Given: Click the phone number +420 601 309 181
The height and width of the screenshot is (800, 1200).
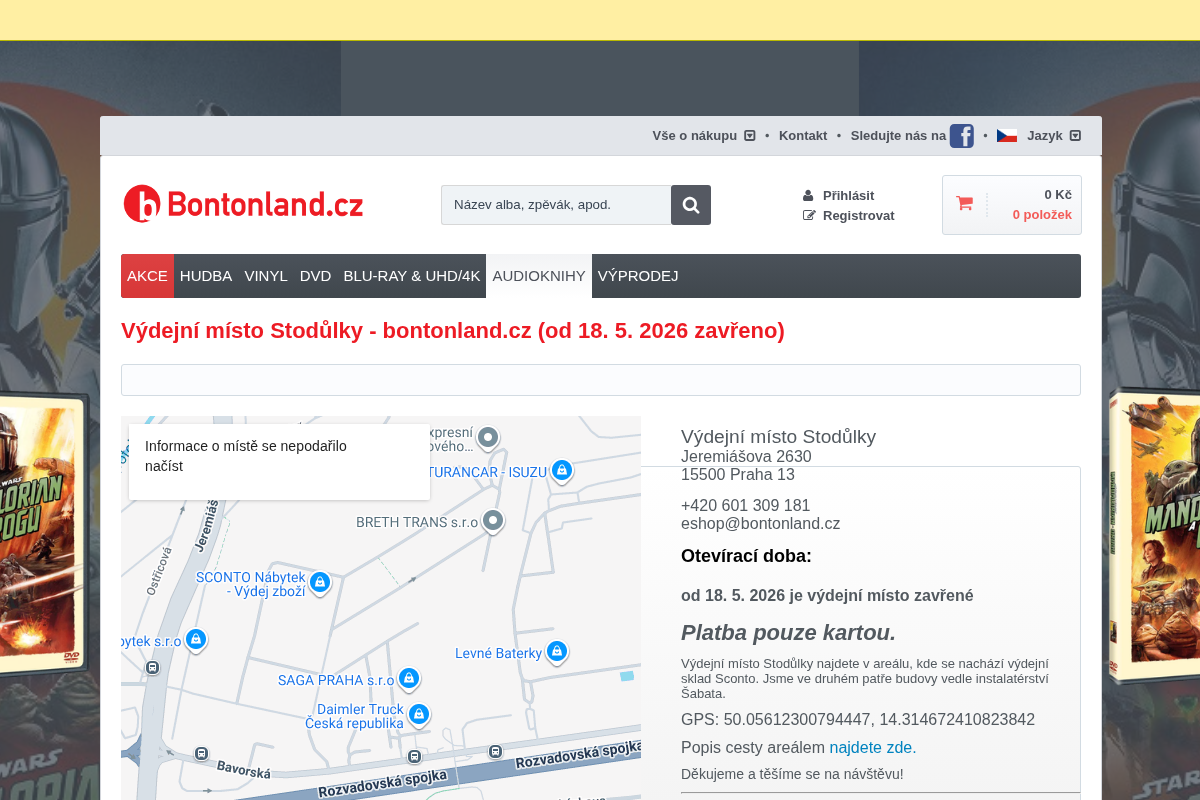Looking at the screenshot, I should [745, 506].
